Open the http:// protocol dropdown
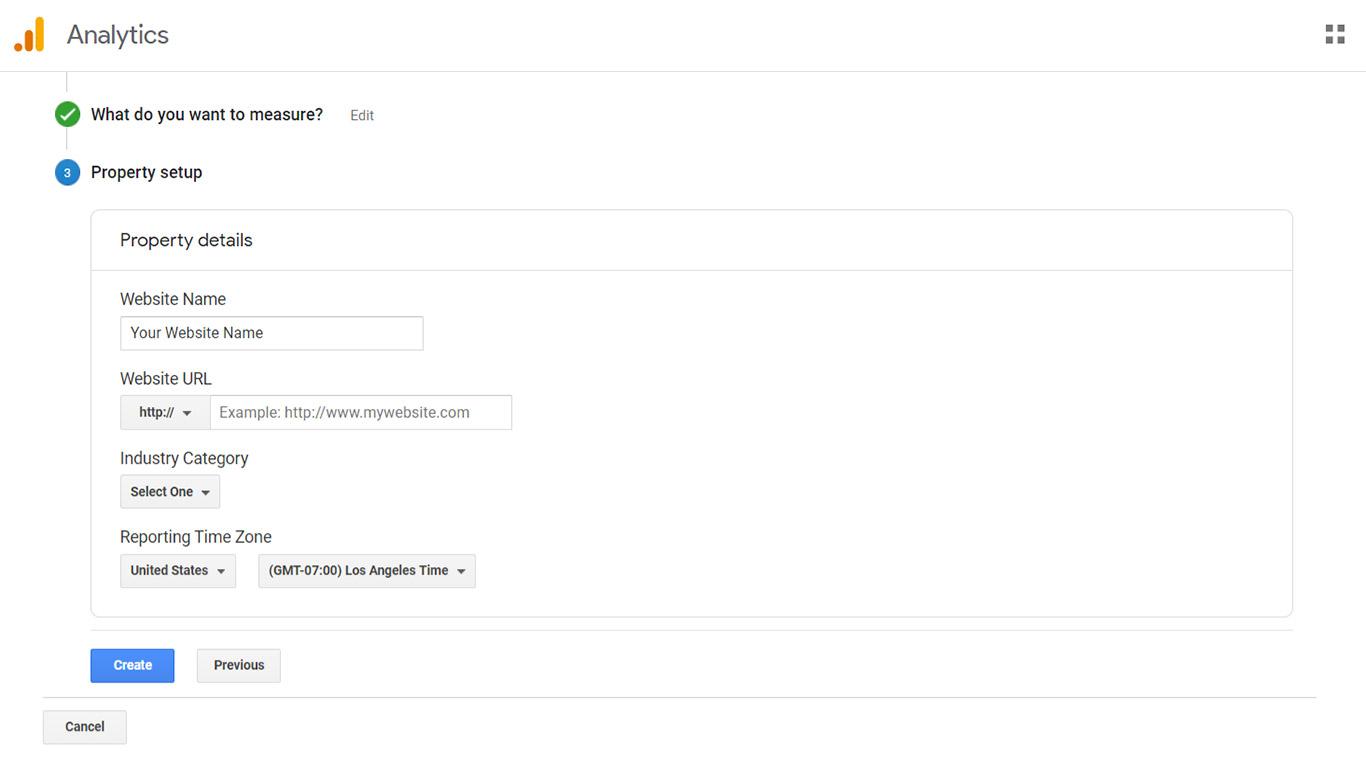The height and width of the screenshot is (768, 1366). coord(165,412)
